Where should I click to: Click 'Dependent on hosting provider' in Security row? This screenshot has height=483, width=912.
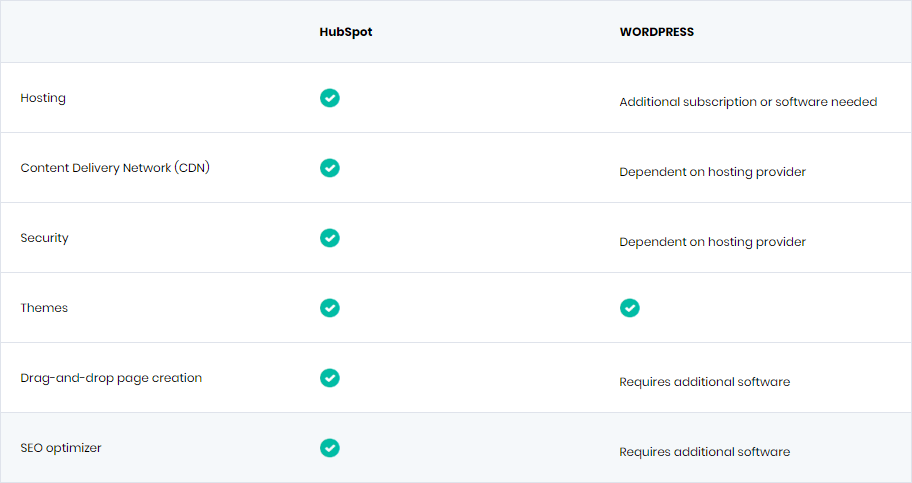coord(712,242)
